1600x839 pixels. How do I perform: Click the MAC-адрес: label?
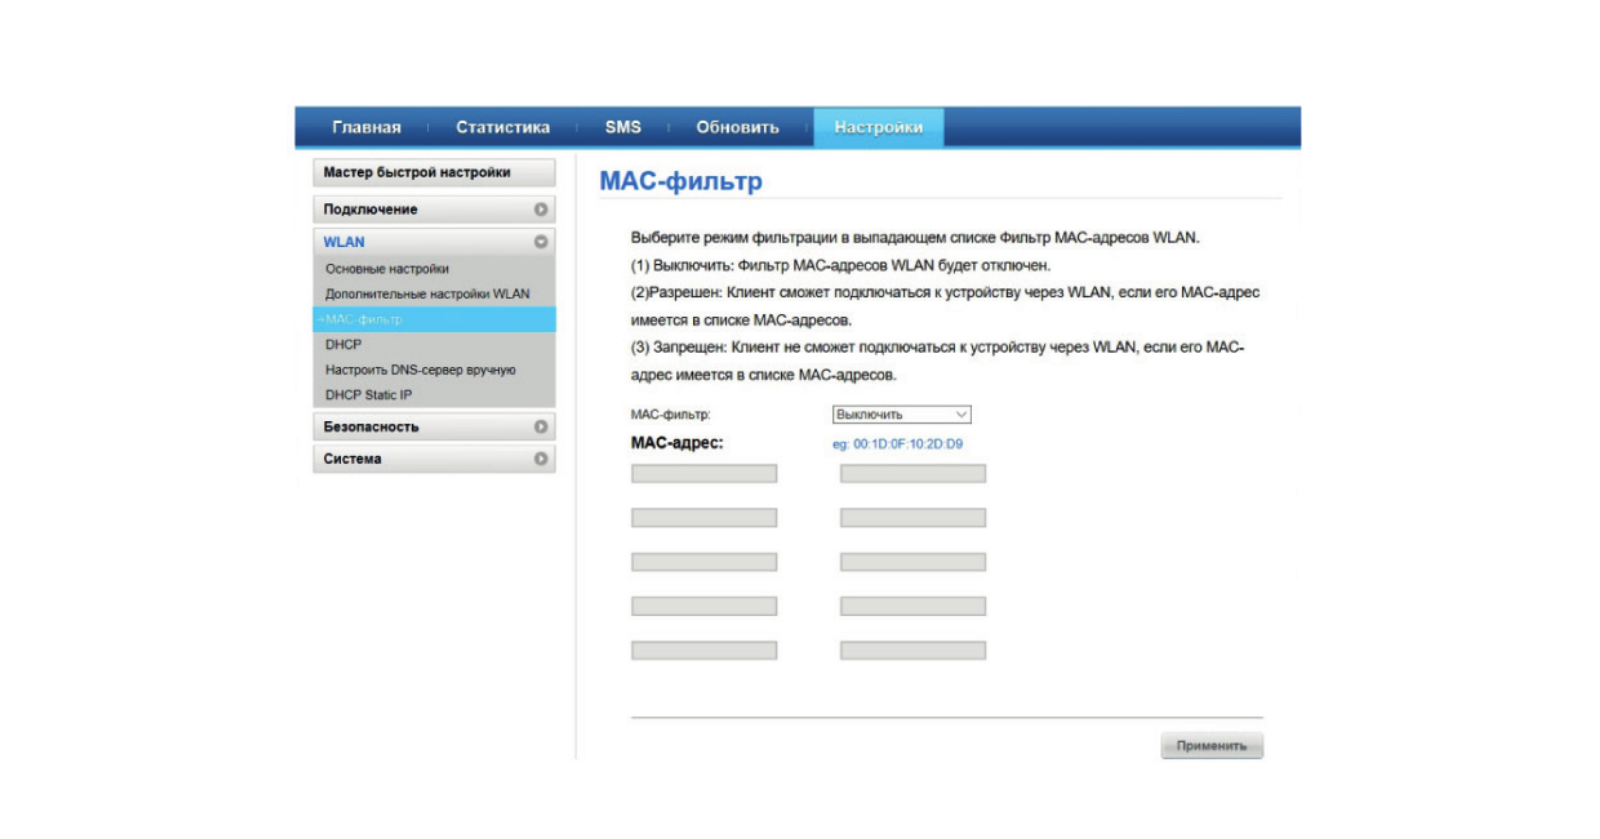click(677, 443)
